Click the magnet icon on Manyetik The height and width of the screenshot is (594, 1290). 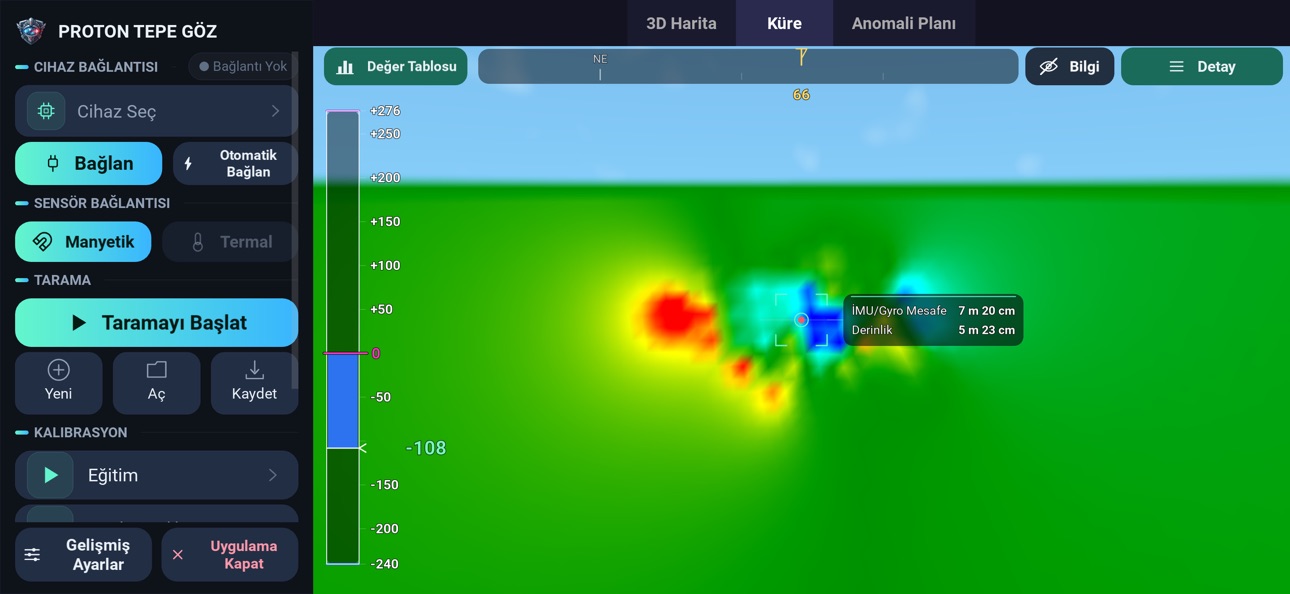pyautogui.click(x=43, y=242)
